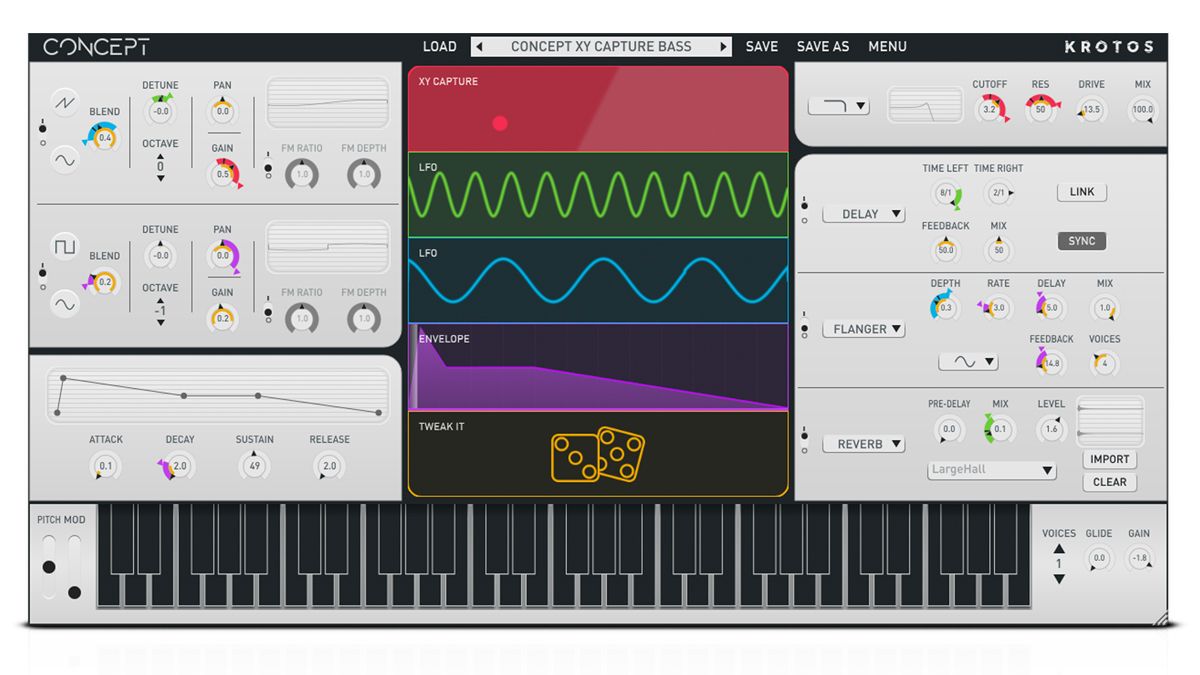The image size is (1200, 675).
Task: Click the delay Feedback knob
Action: click(946, 250)
